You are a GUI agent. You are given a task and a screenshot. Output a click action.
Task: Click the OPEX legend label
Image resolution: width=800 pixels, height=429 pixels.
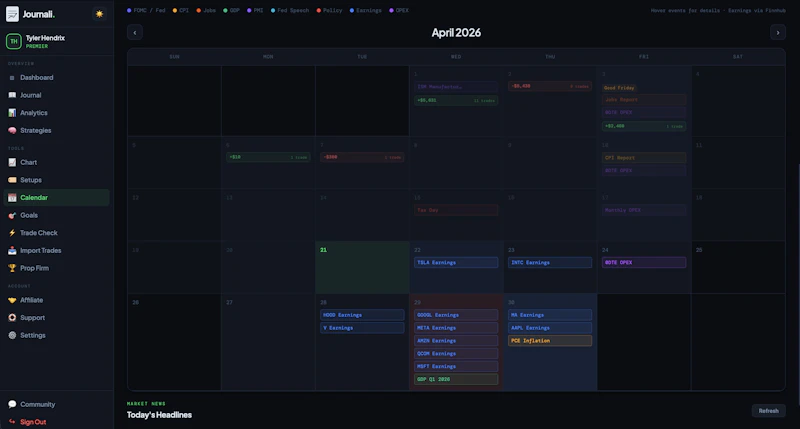click(x=402, y=10)
